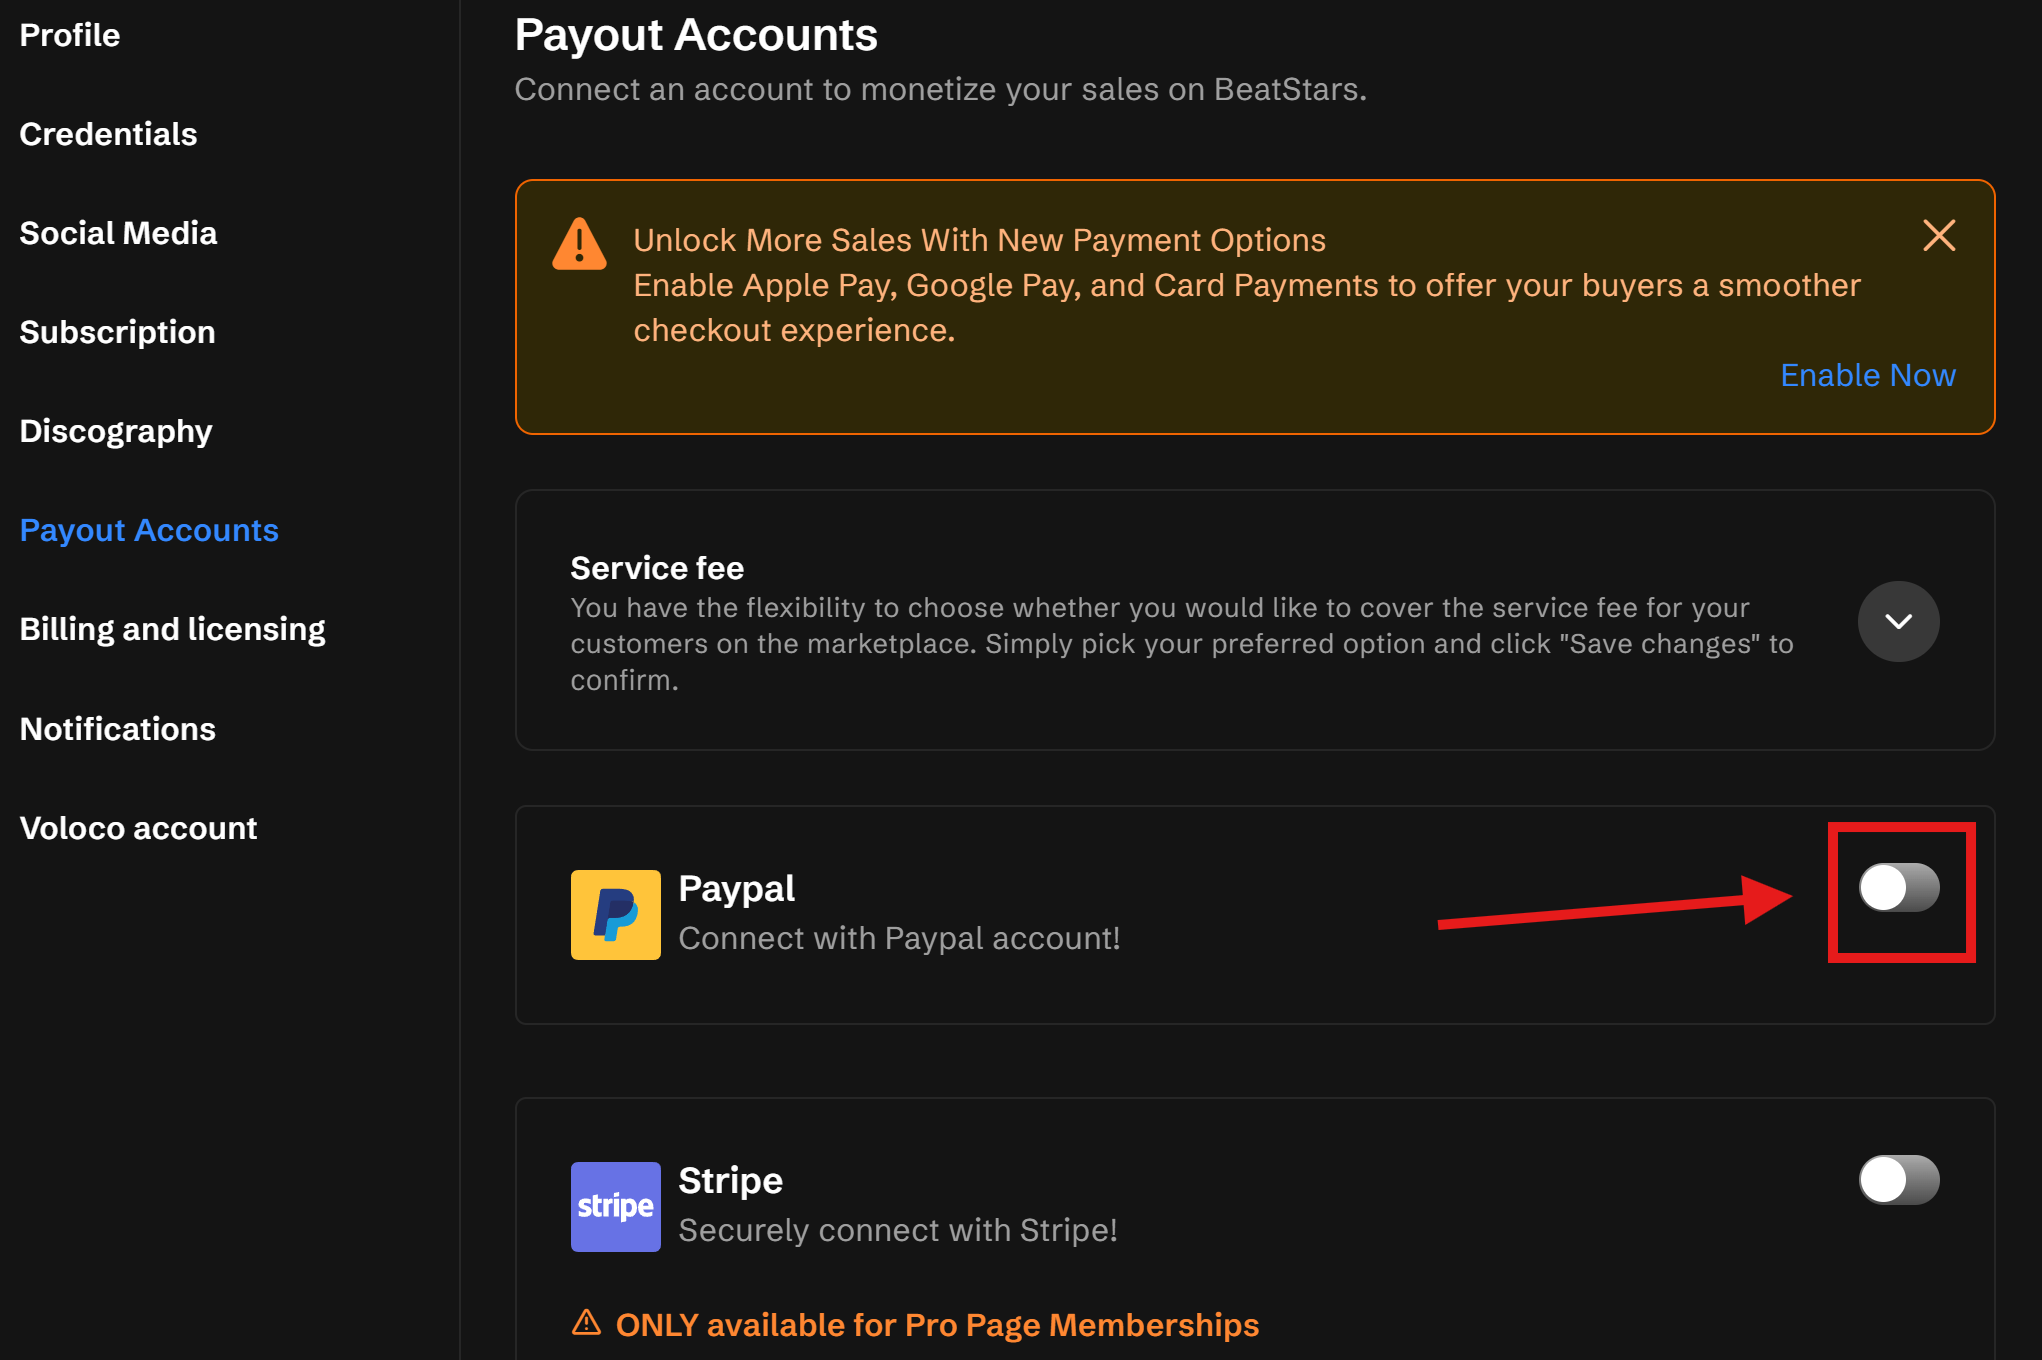Image resolution: width=2042 pixels, height=1360 pixels.
Task: Open the Profile settings page
Action: [70, 35]
